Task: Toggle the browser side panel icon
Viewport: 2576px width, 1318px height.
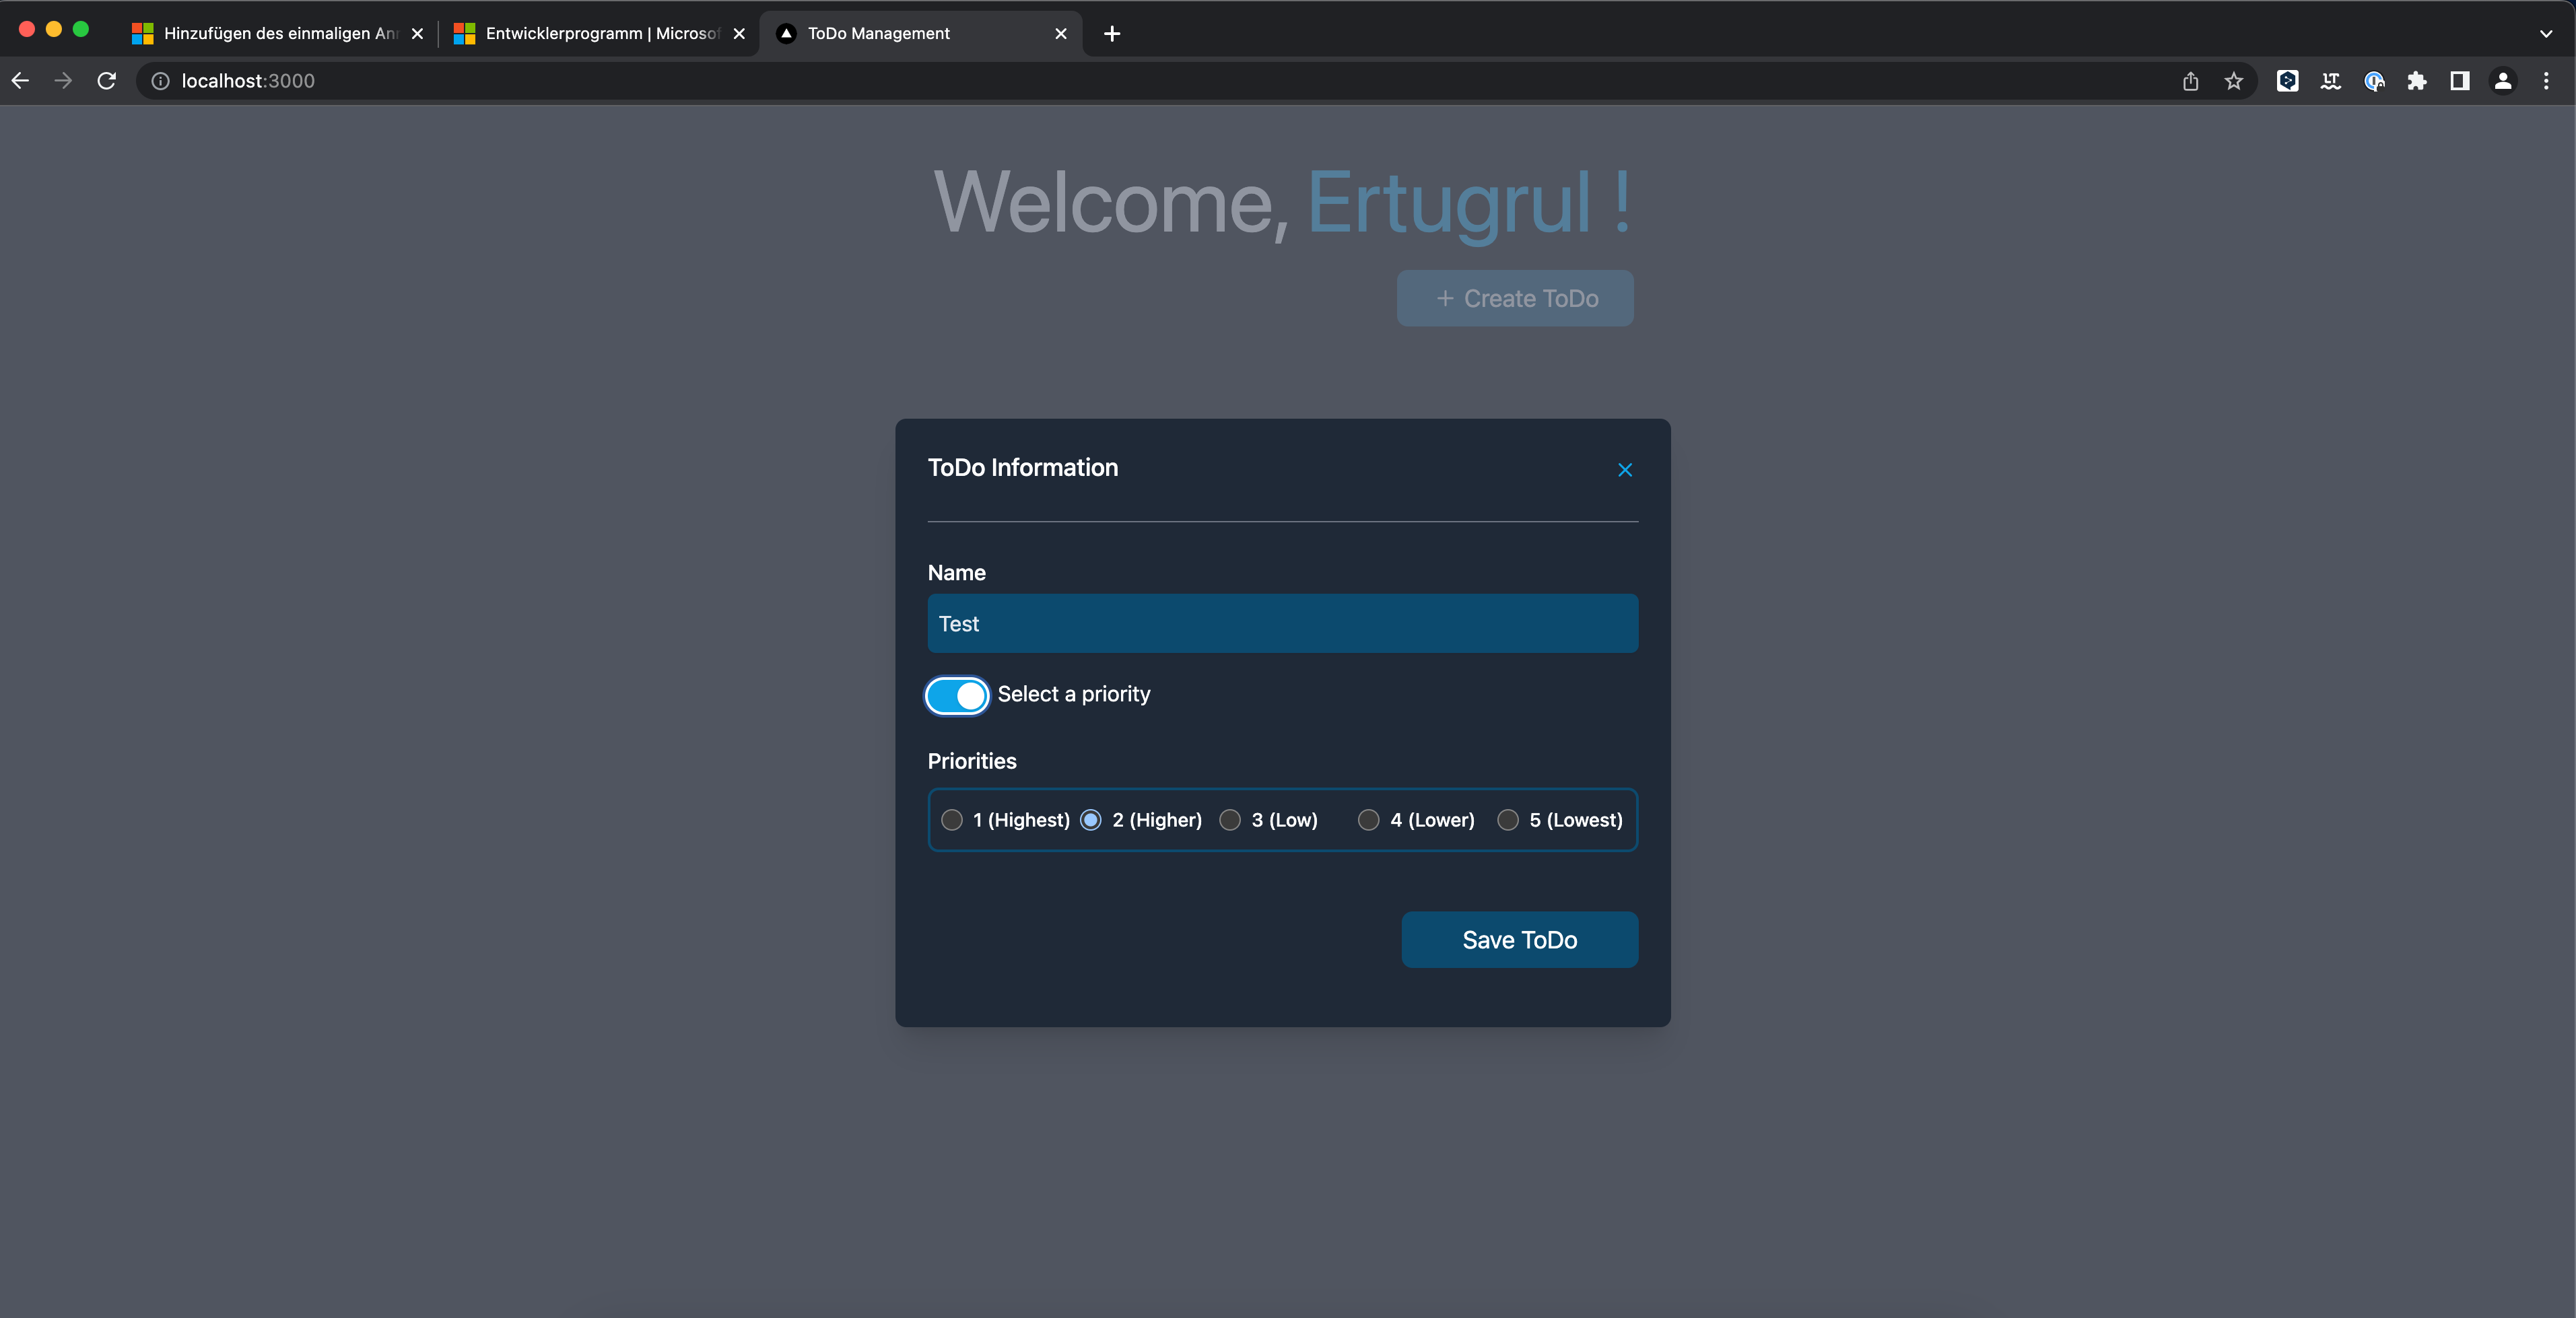Action: coord(2459,81)
